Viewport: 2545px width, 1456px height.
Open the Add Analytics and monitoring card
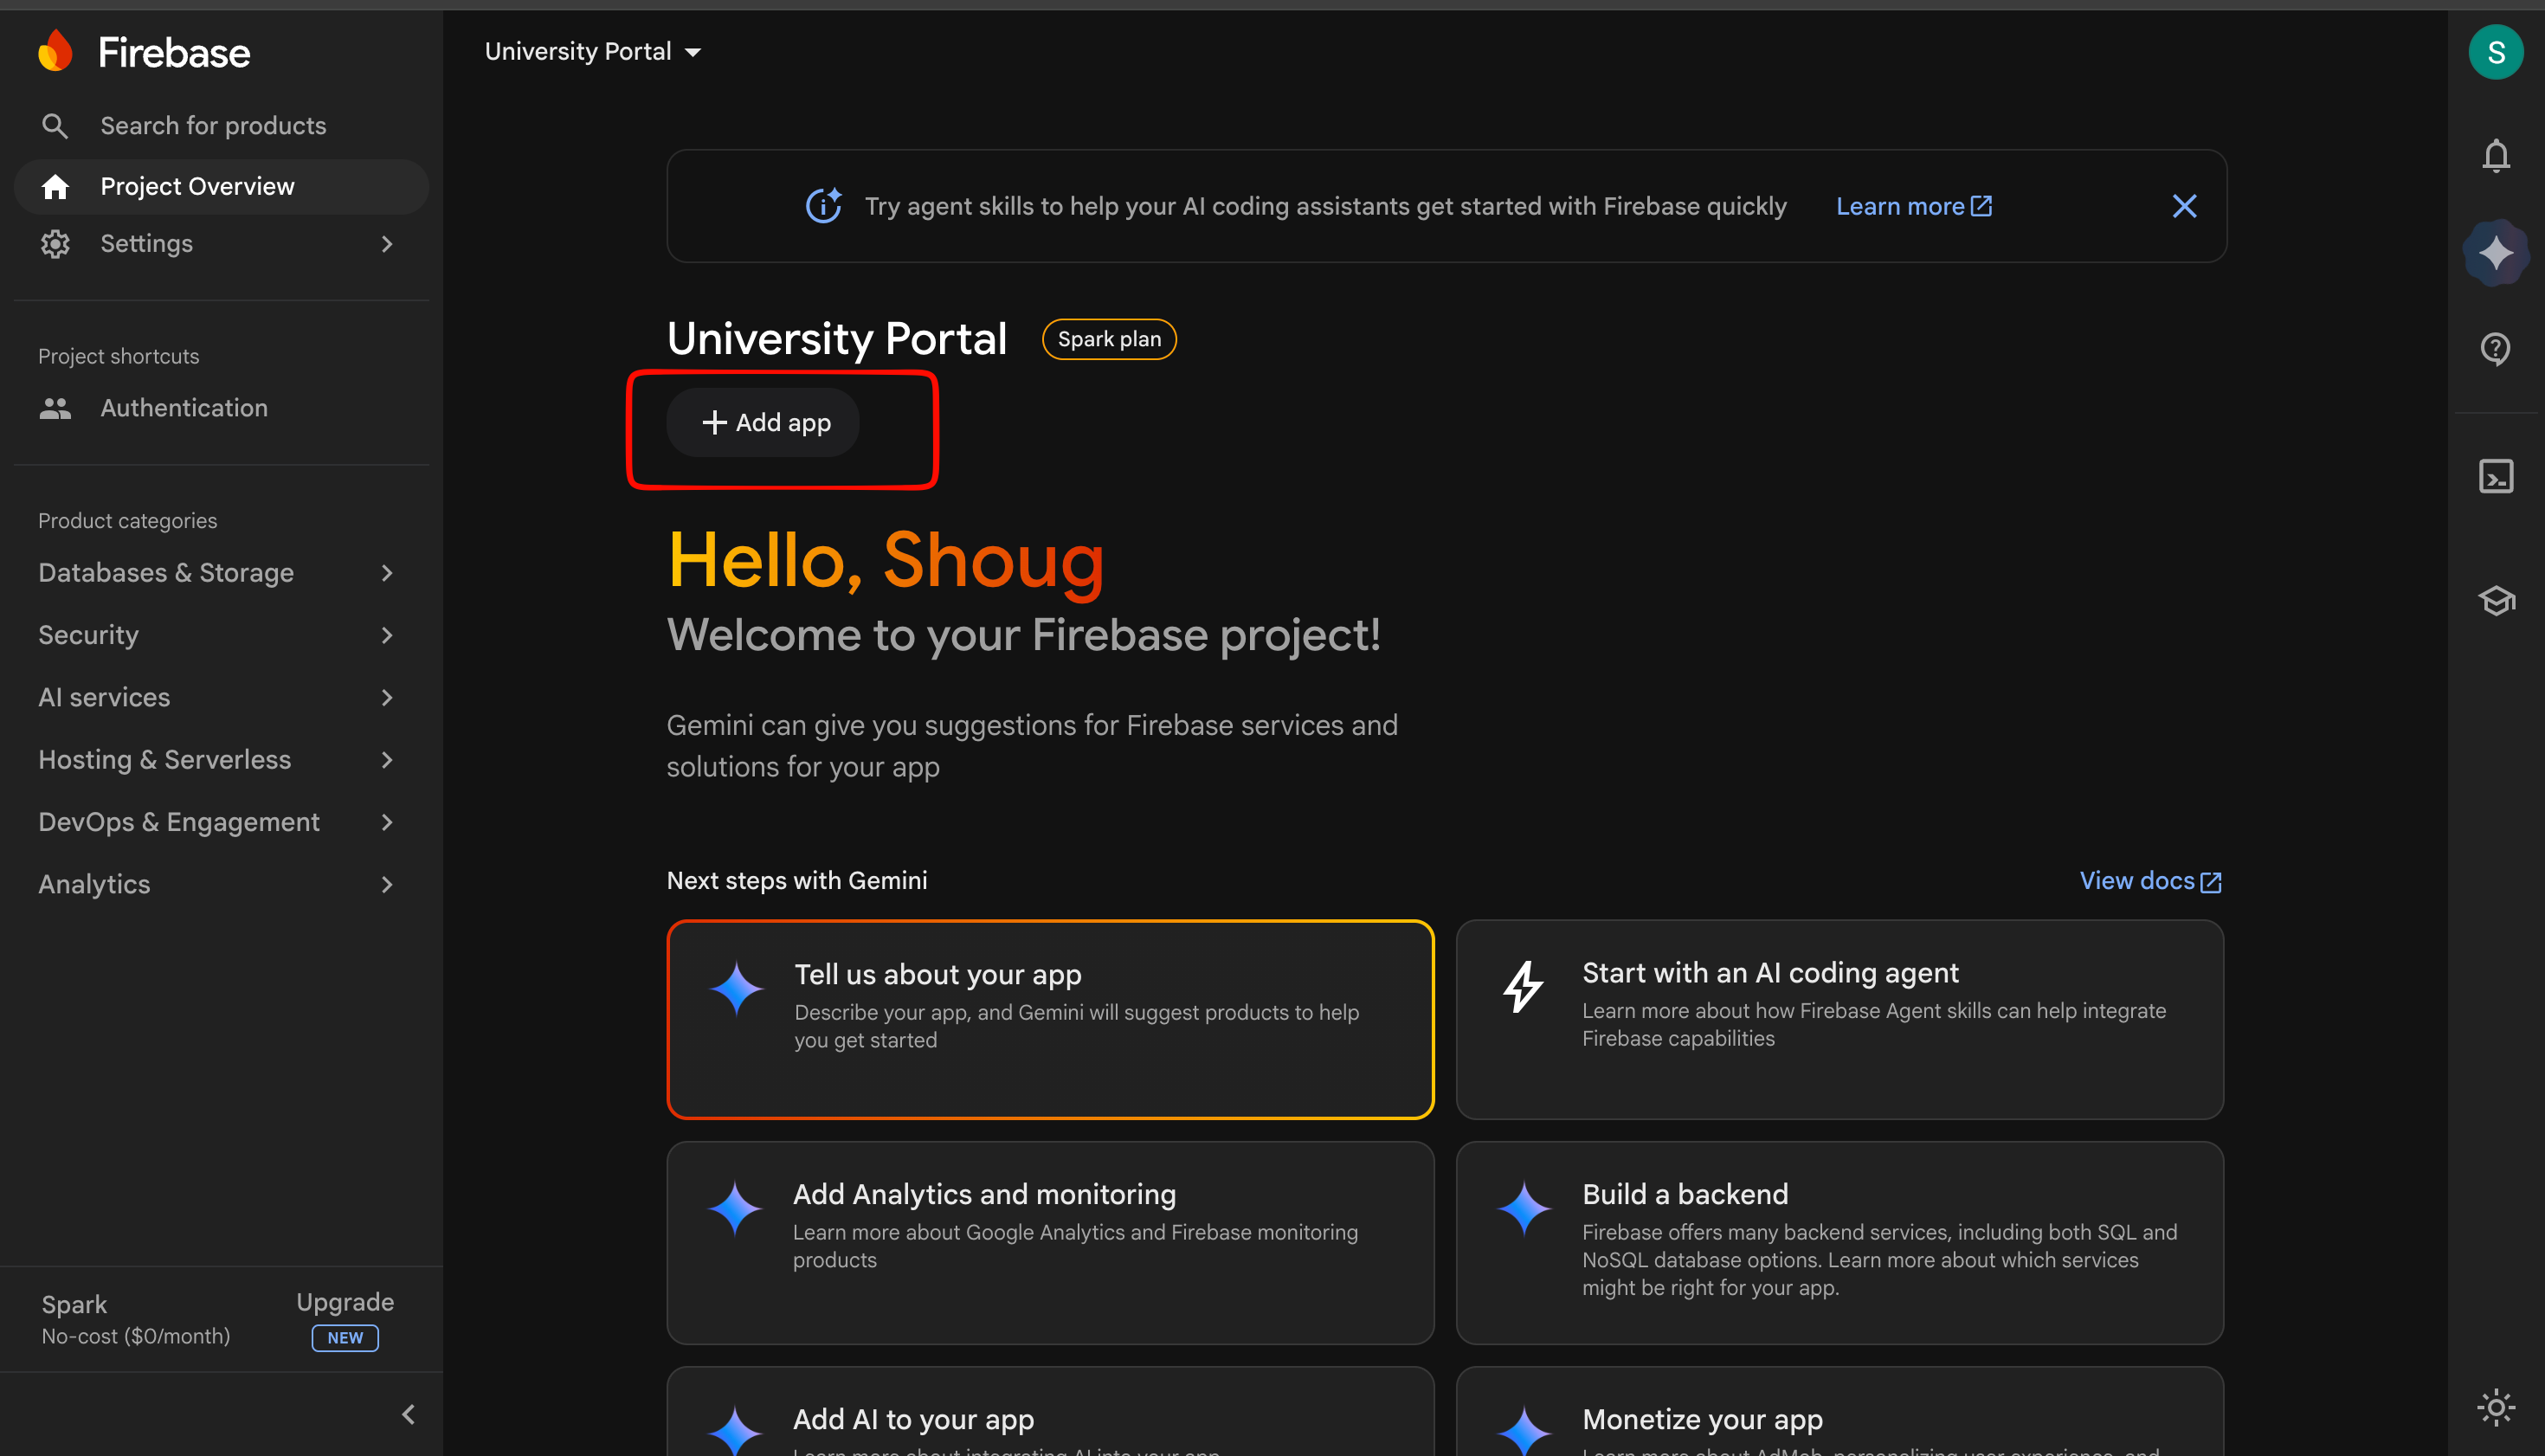1050,1242
